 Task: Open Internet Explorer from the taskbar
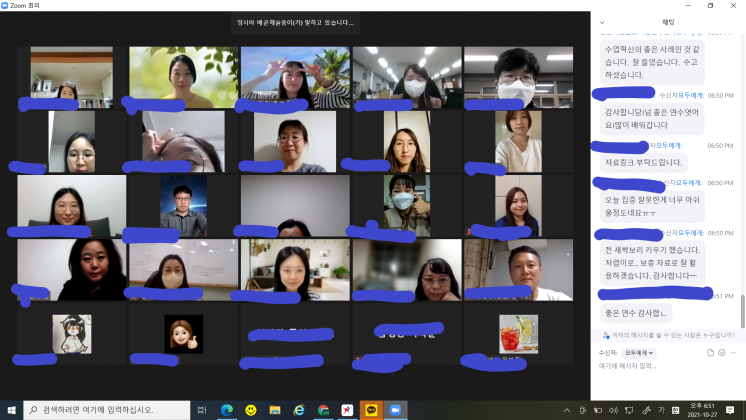coord(298,410)
